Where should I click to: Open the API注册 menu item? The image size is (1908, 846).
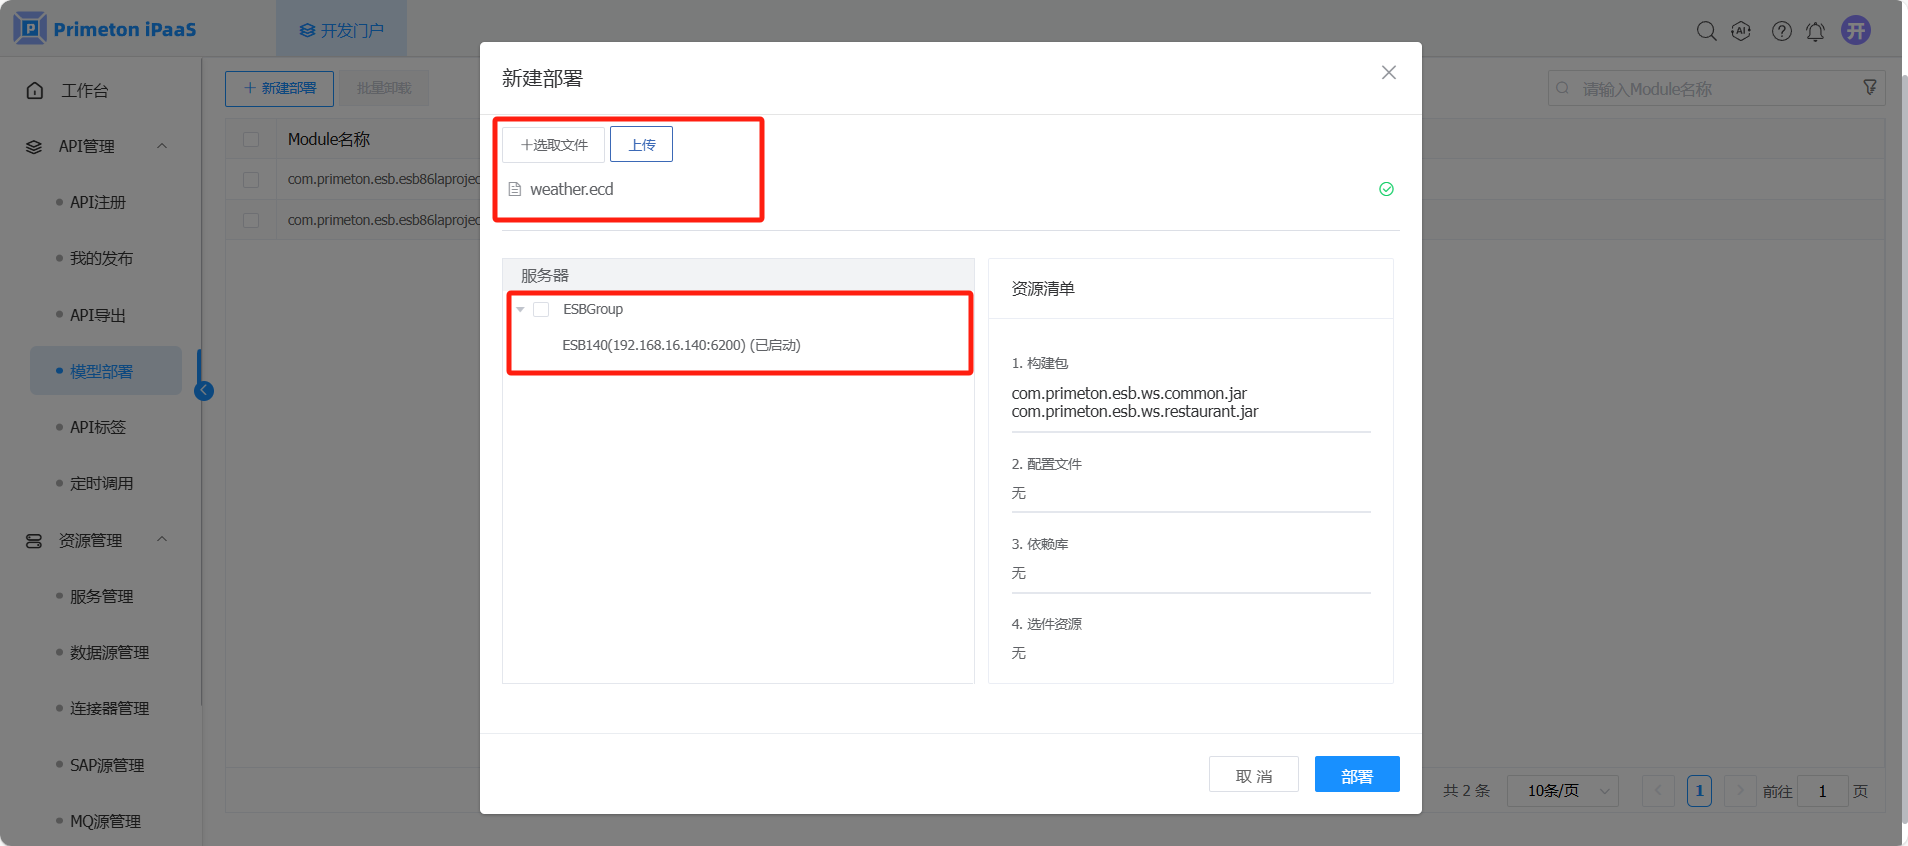(98, 202)
